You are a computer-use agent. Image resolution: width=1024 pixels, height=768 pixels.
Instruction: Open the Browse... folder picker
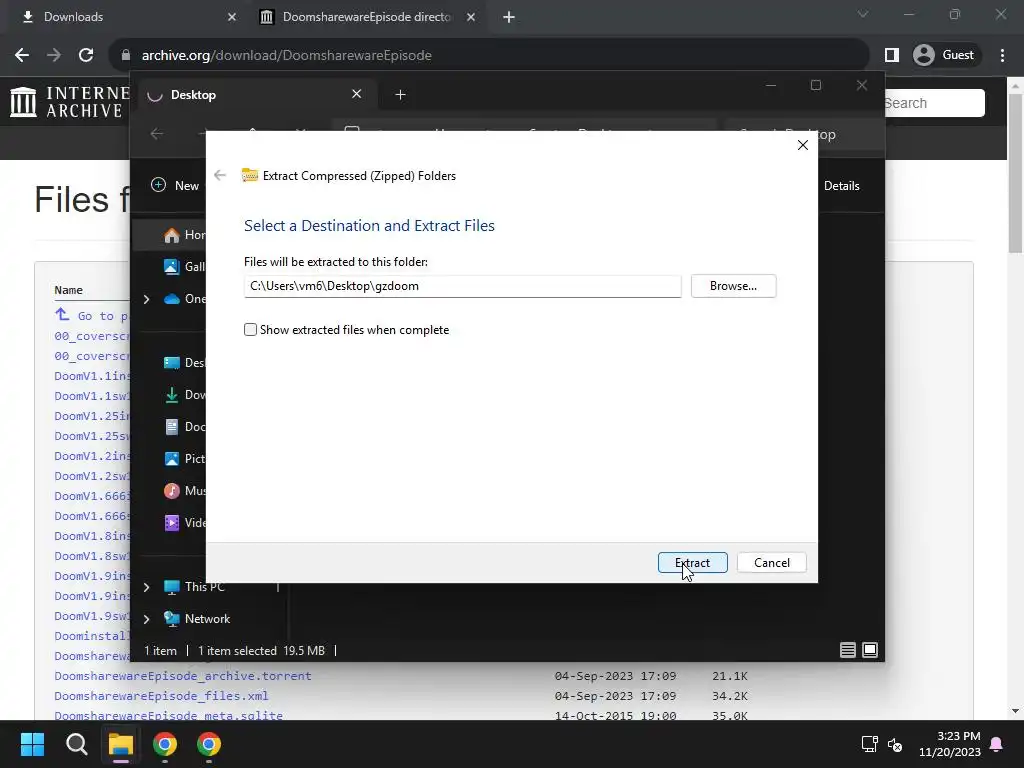(x=733, y=286)
